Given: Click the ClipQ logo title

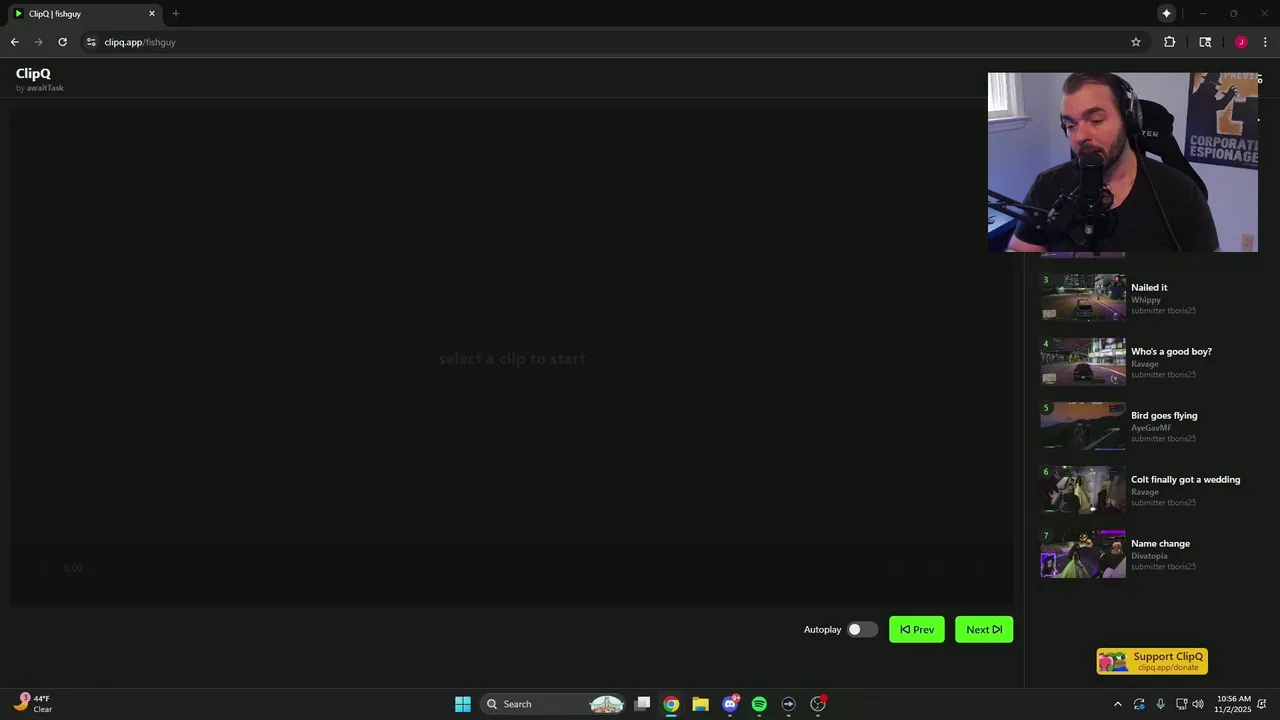Looking at the screenshot, I should 33,73.
